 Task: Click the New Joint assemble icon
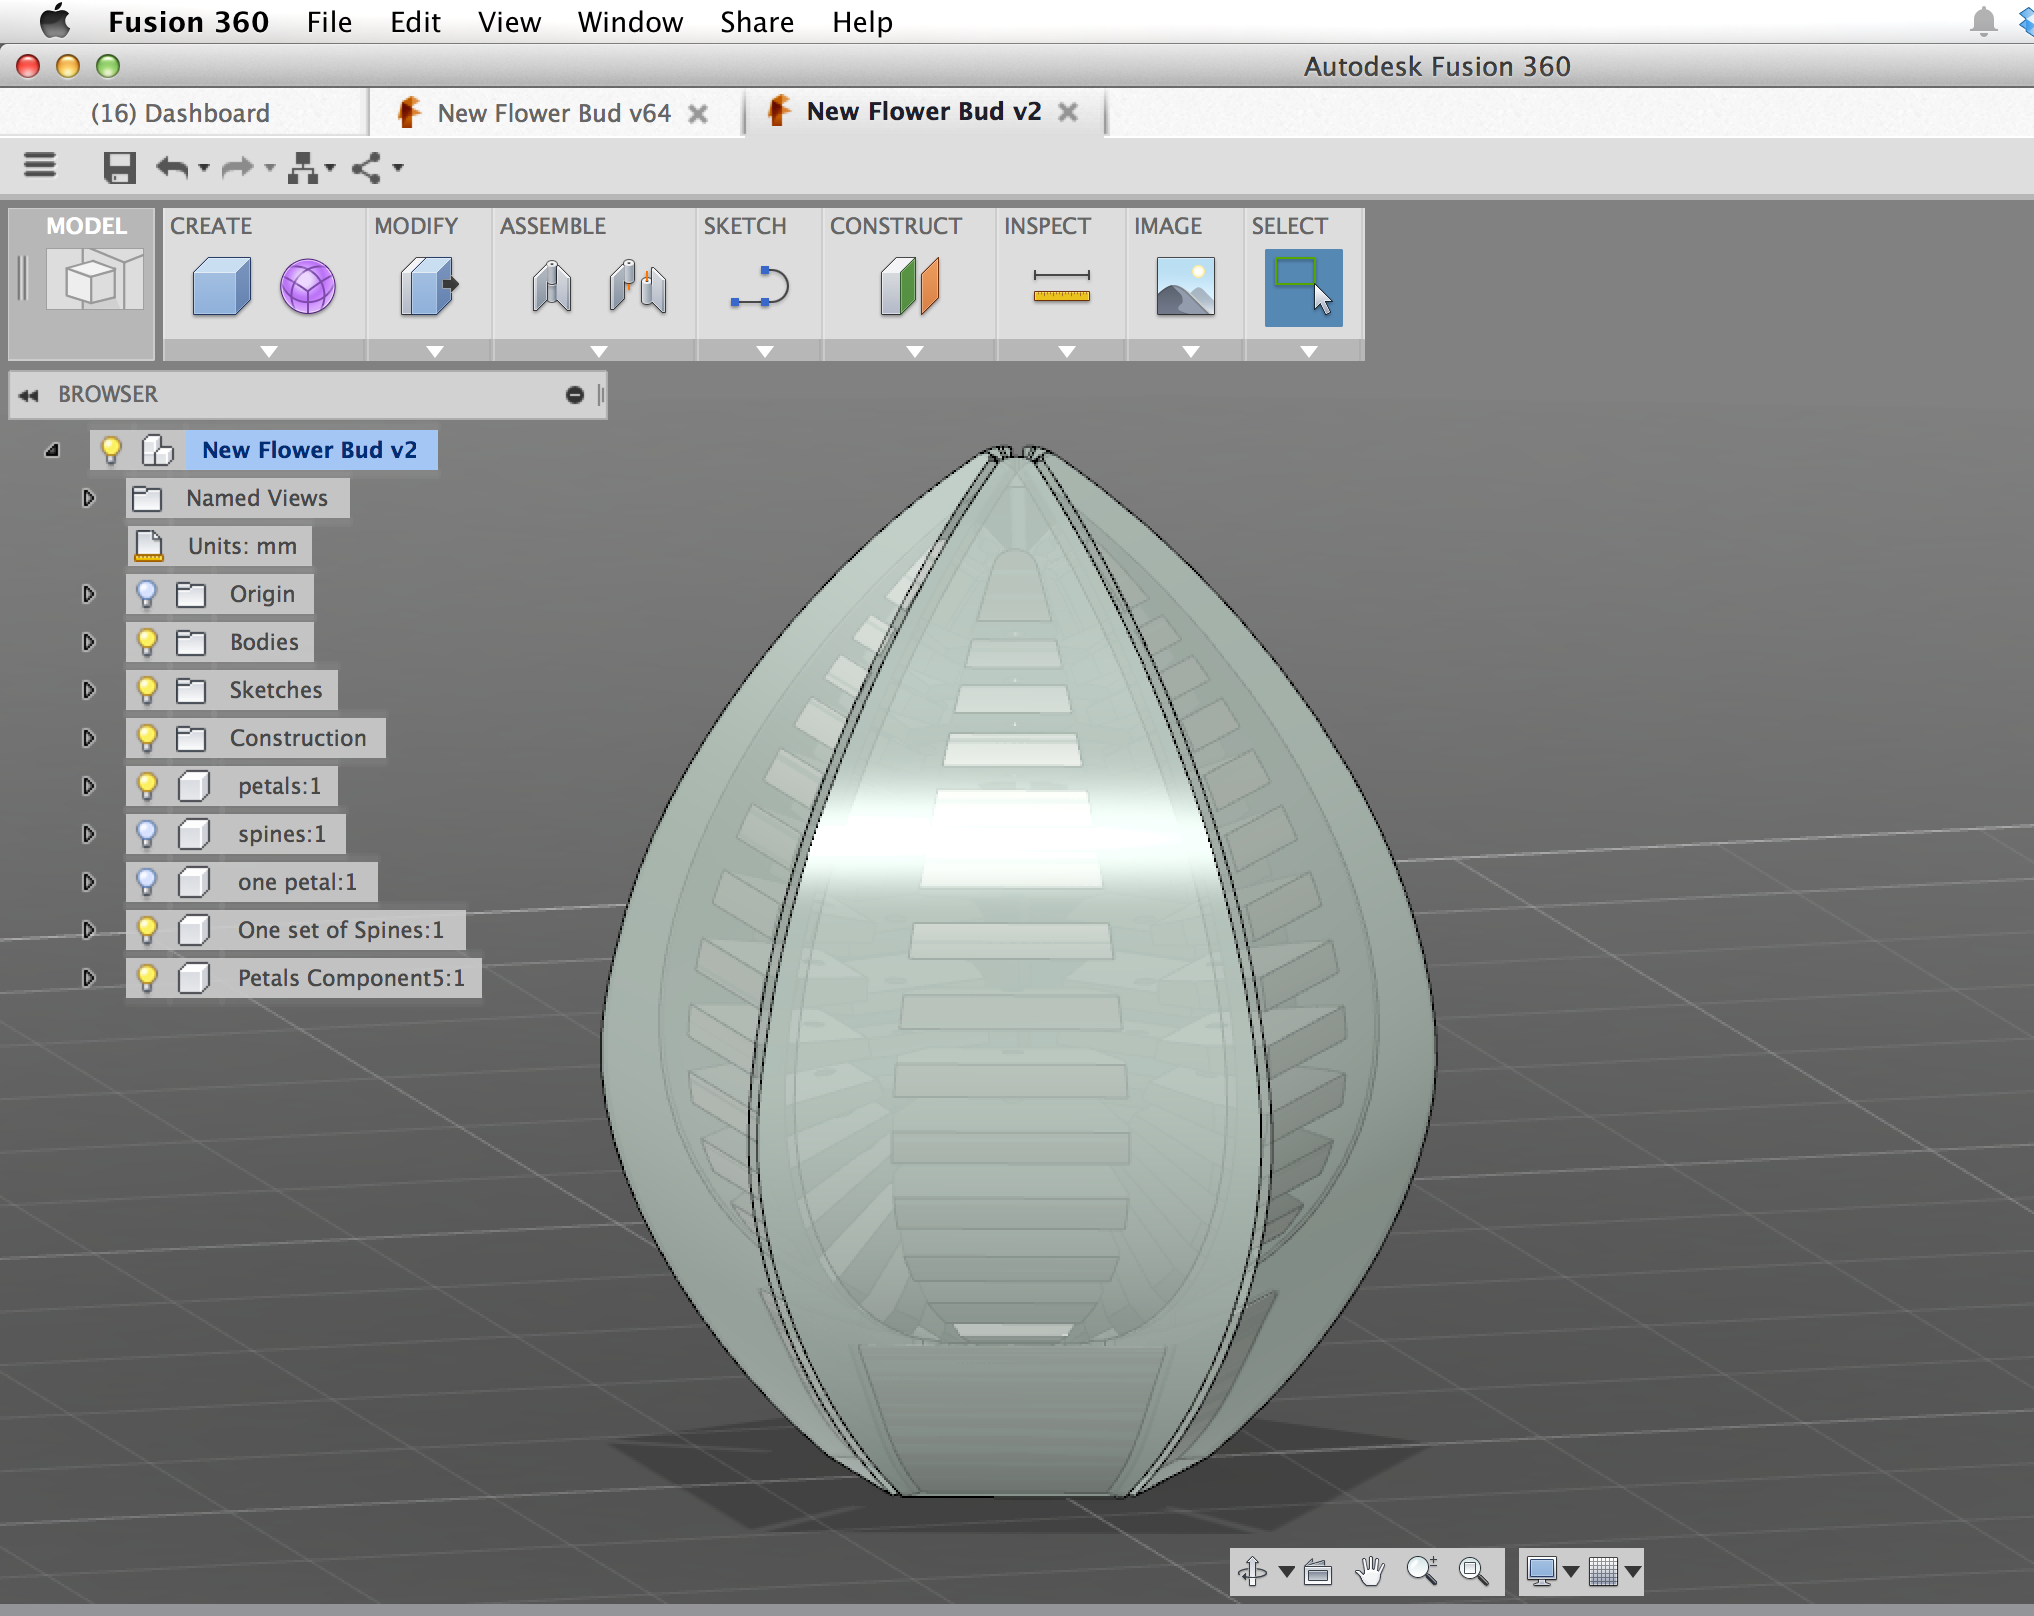[551, 287]
